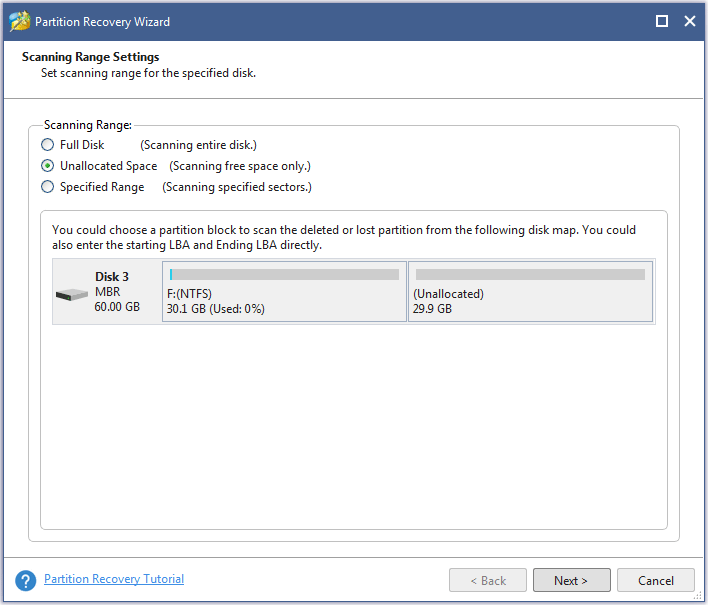This screenshot has width=708, height=605.
Task: Click the window resize grip corner
Action: coord(698,596)
